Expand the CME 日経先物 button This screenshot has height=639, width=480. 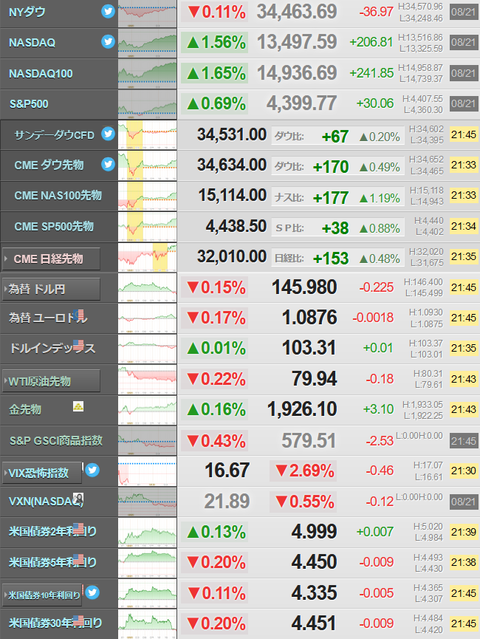[x=51, y=259]
